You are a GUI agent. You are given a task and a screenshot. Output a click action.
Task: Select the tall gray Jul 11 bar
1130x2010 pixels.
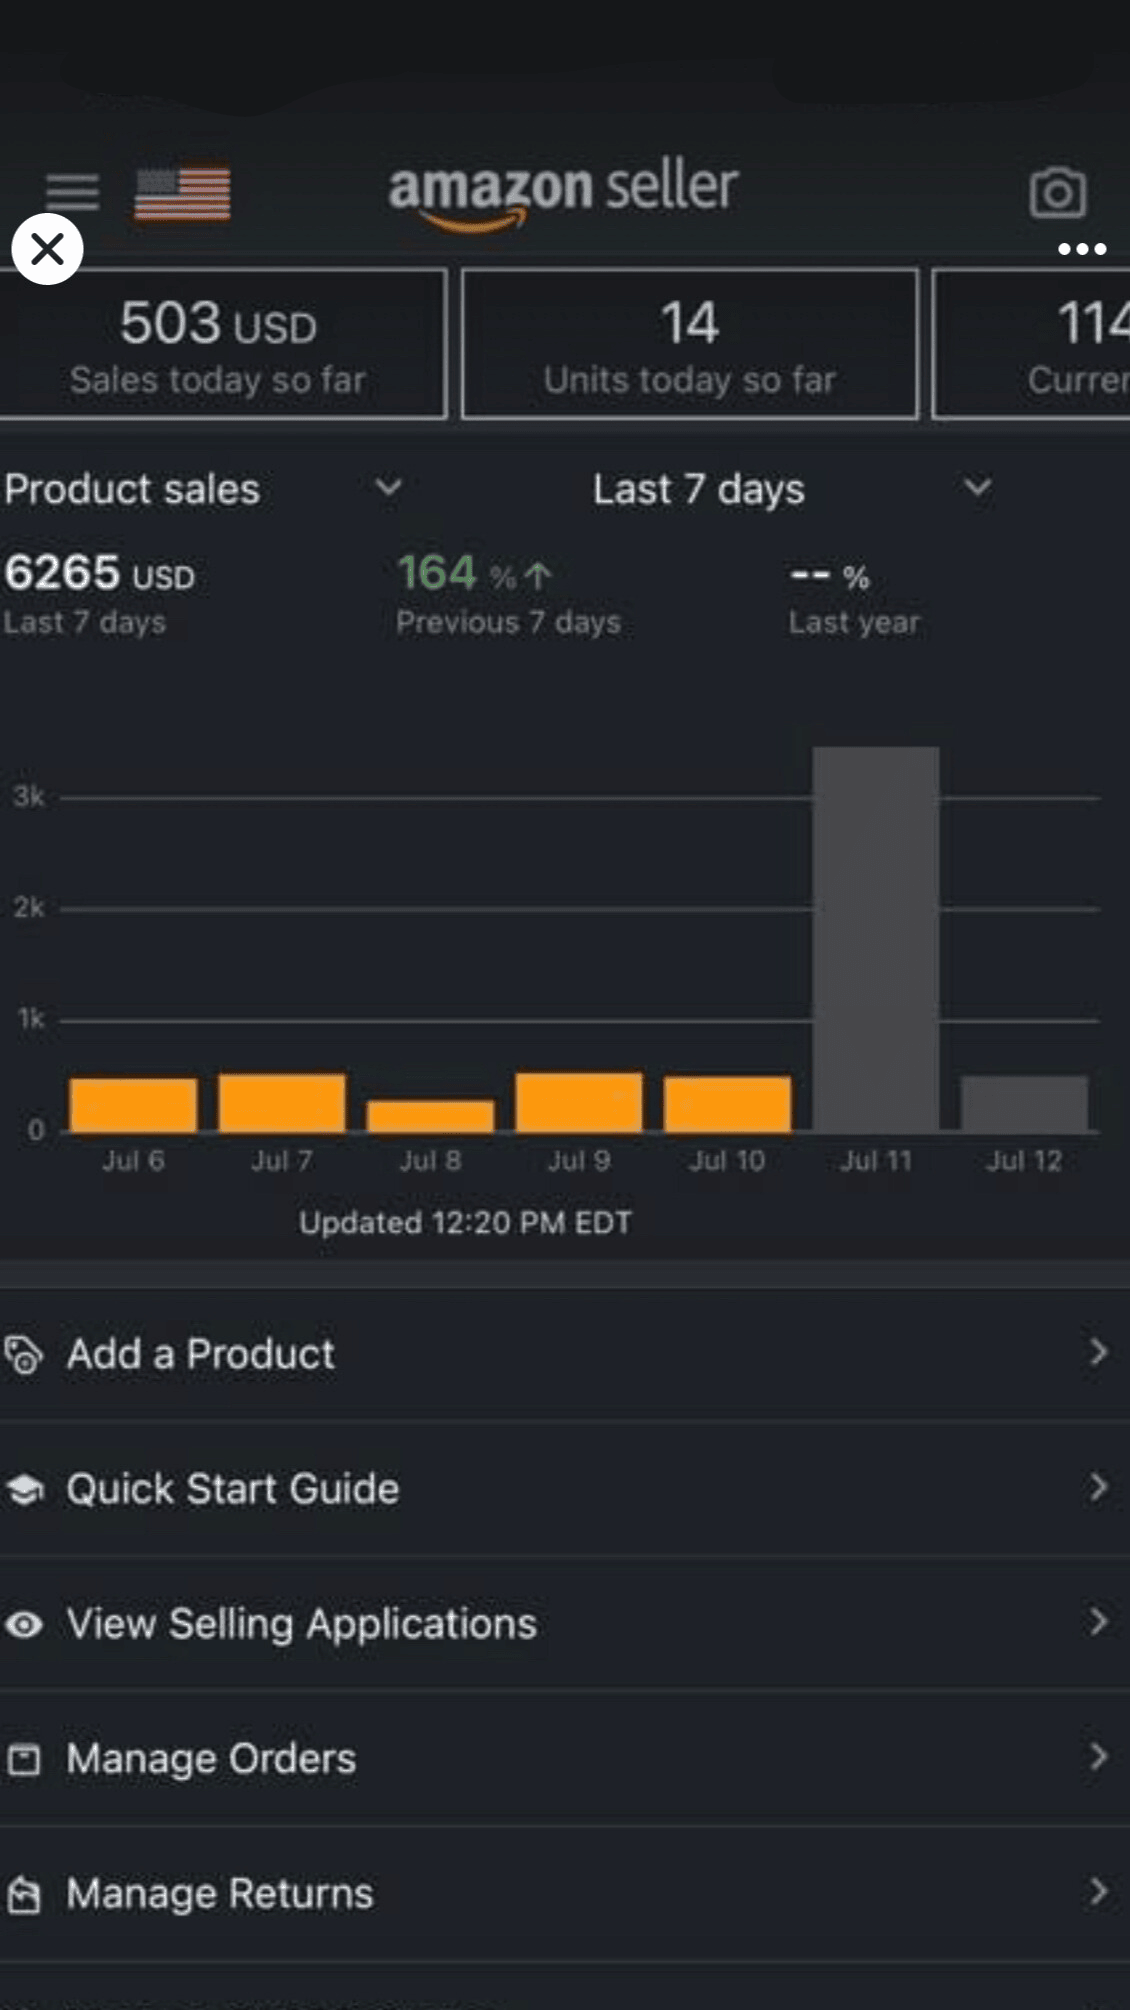click(x=876, y=939)
